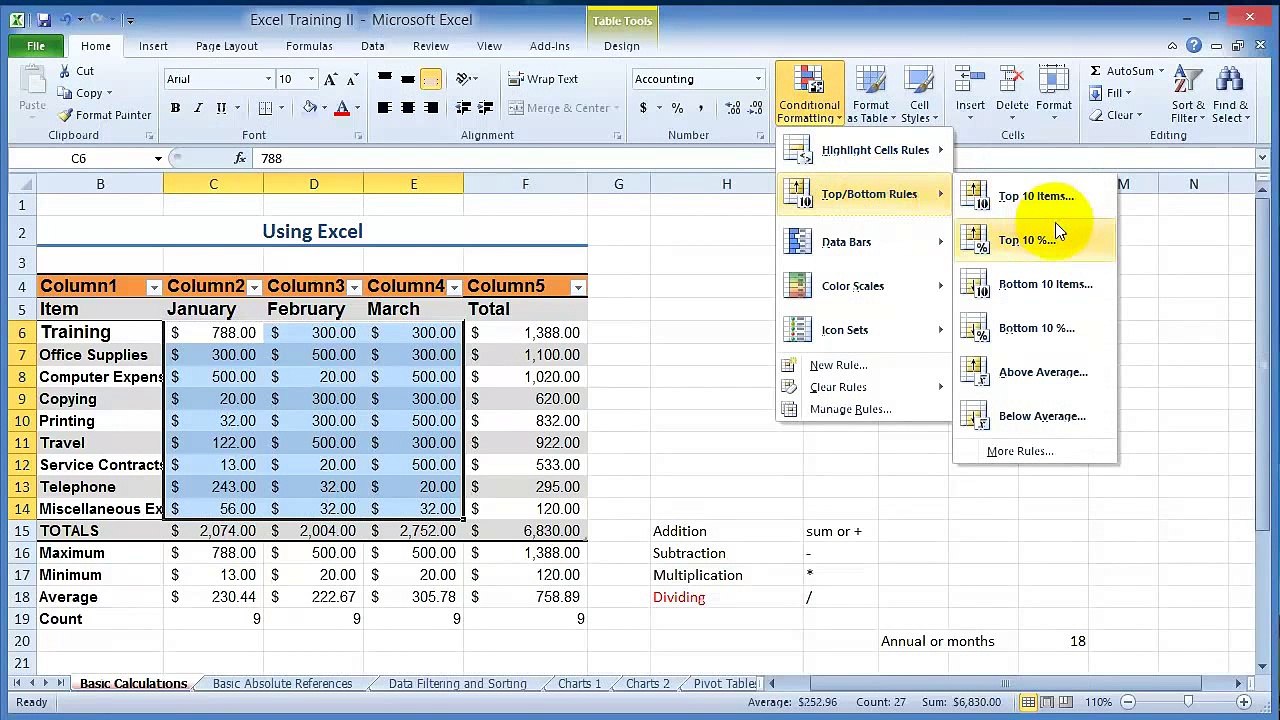The image size is (1280, 720).
Task: Click Copy icon in Clipboard group
Action: coord(65,93)
